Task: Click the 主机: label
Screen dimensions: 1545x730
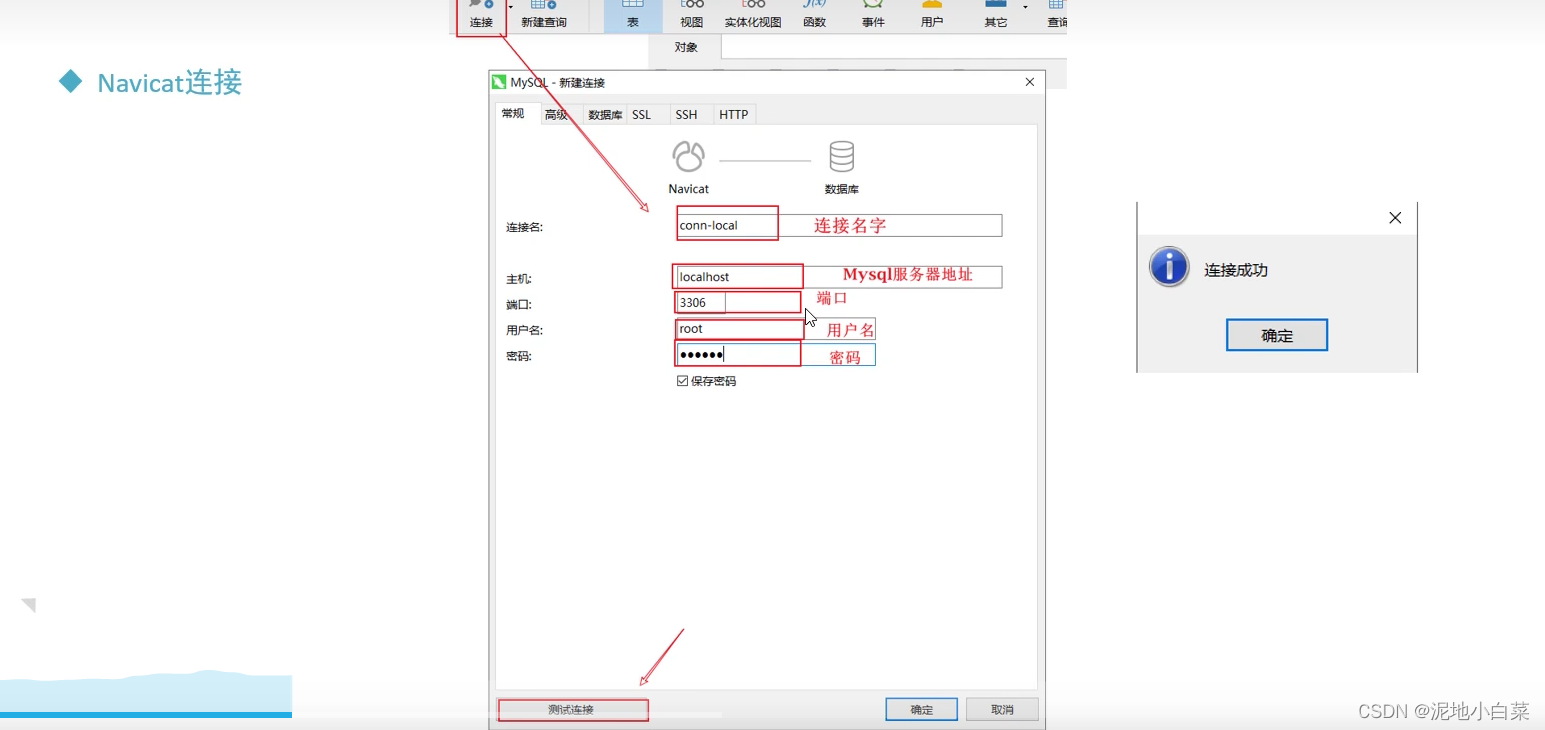Action: pyautogui.click(x=519, y=279)
